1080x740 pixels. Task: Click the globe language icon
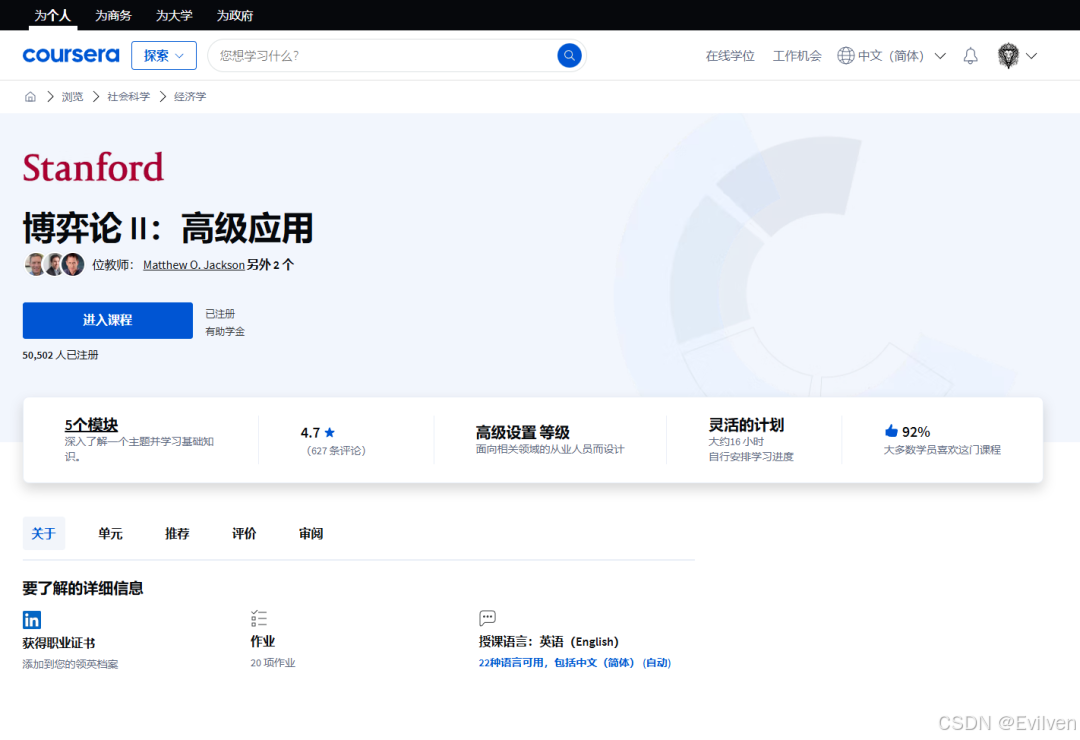[x=845, y=56]
